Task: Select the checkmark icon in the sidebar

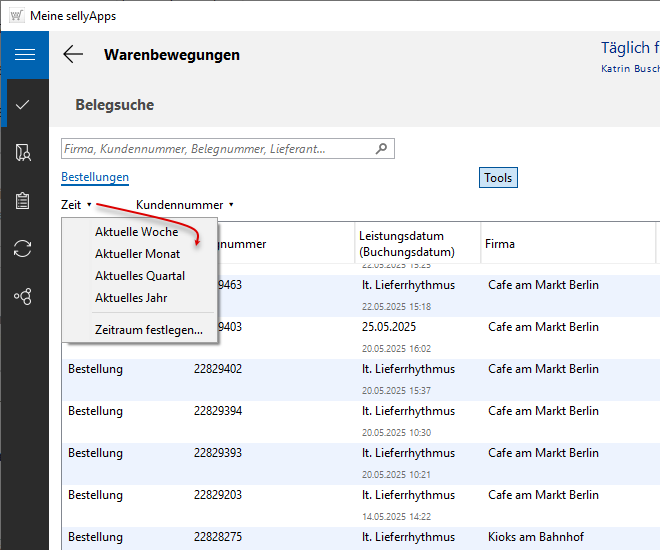Action: 23,104
